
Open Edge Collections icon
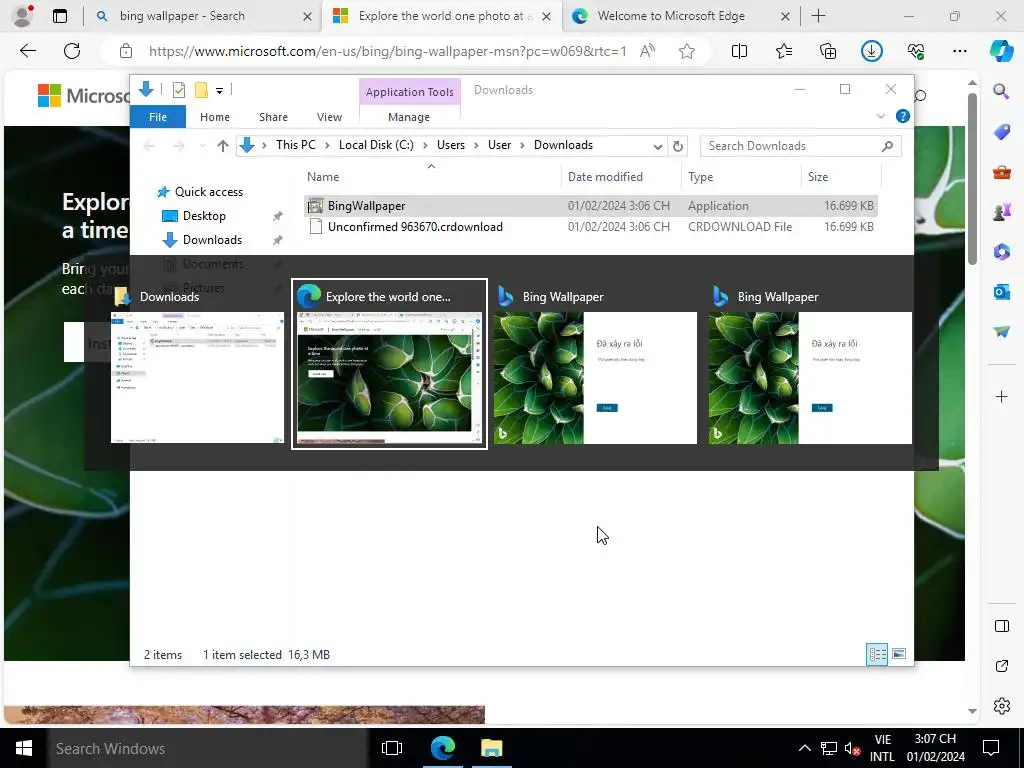[827, 51]
